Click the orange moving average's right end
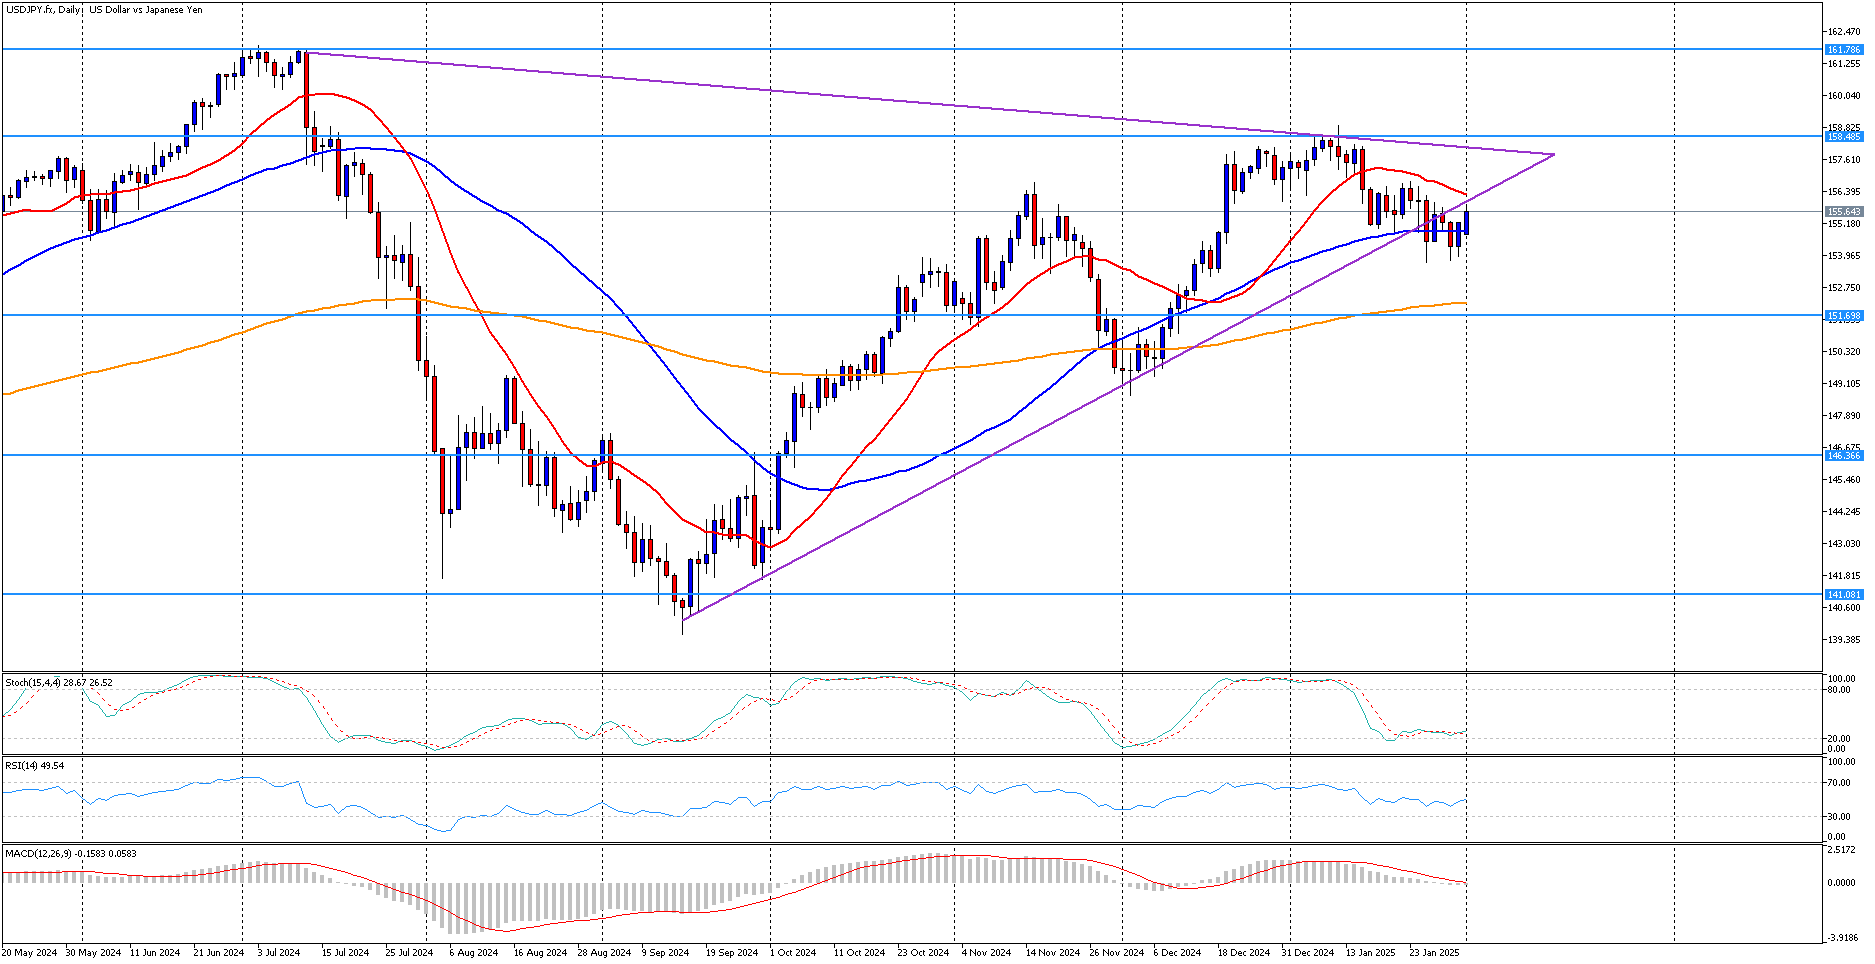The image size is (1875, 964). point(1465,302)
